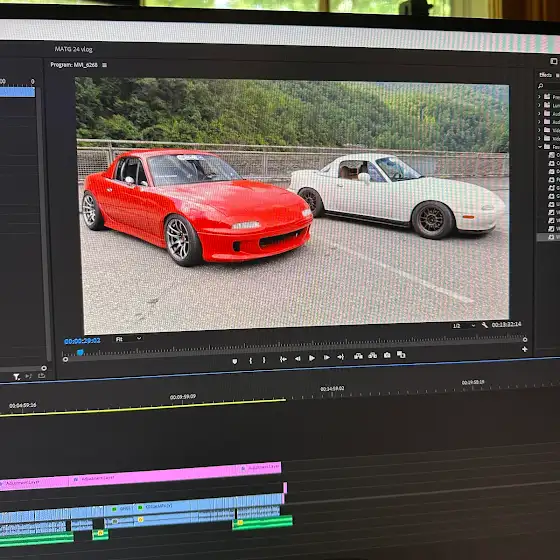Click the blue playhead on monitor scrub bar
The width and height of the screenshot is (560, 560).
[x=80, y=352]
